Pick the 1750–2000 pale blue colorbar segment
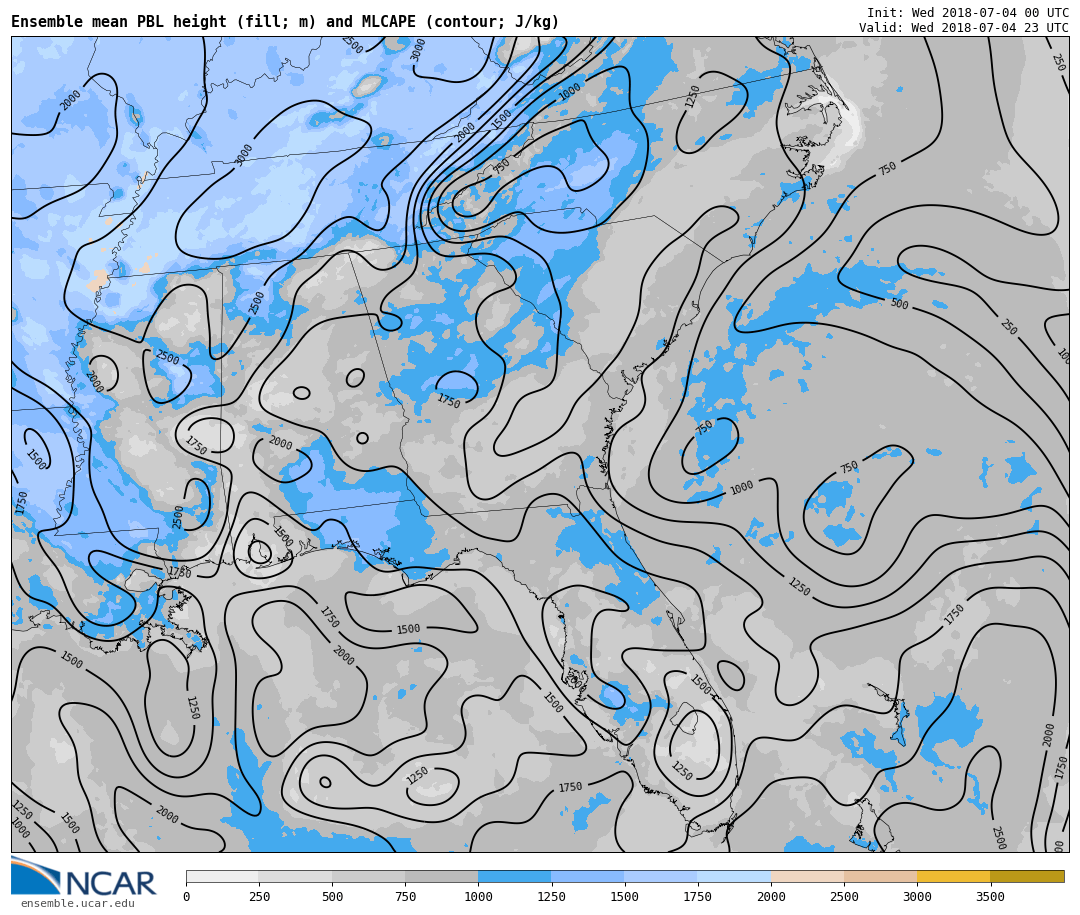The image size is (1080, 915). (734, 876)
